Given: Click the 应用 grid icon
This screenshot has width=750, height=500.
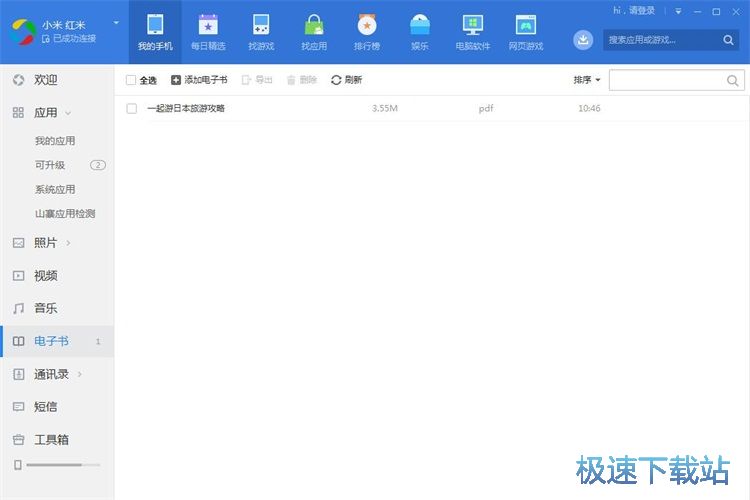Looking at the screenshot, I should [x=18, y=113].
